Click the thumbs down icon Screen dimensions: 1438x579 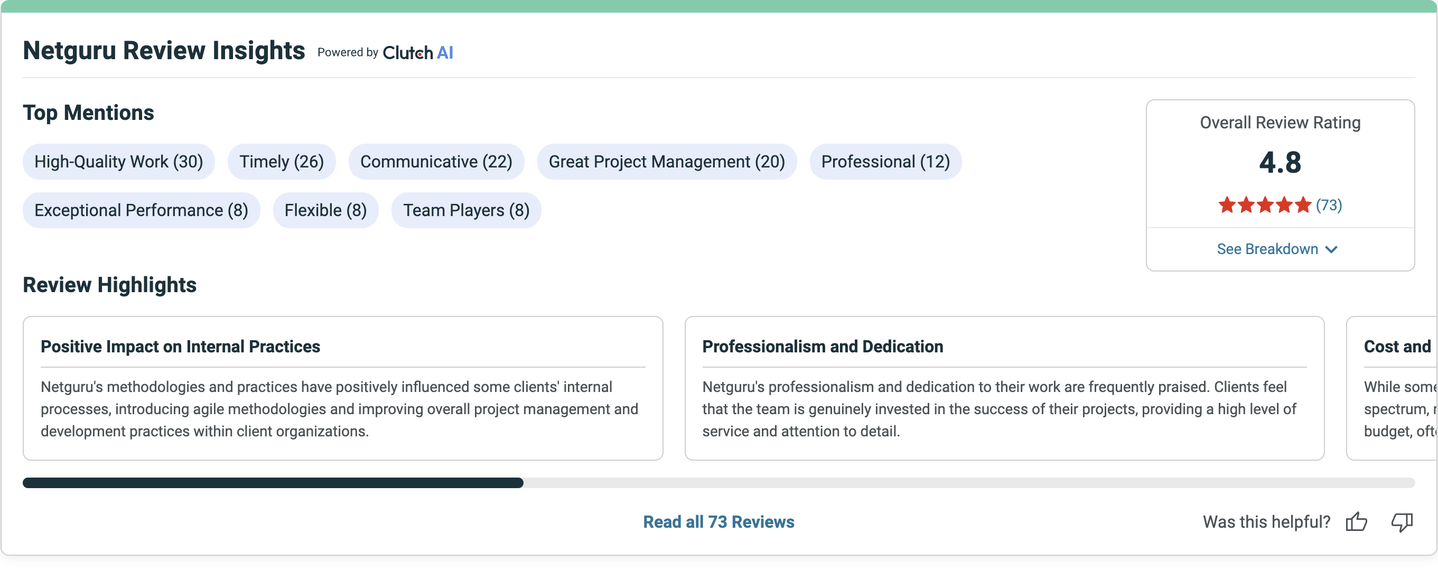pos(1402,522)
